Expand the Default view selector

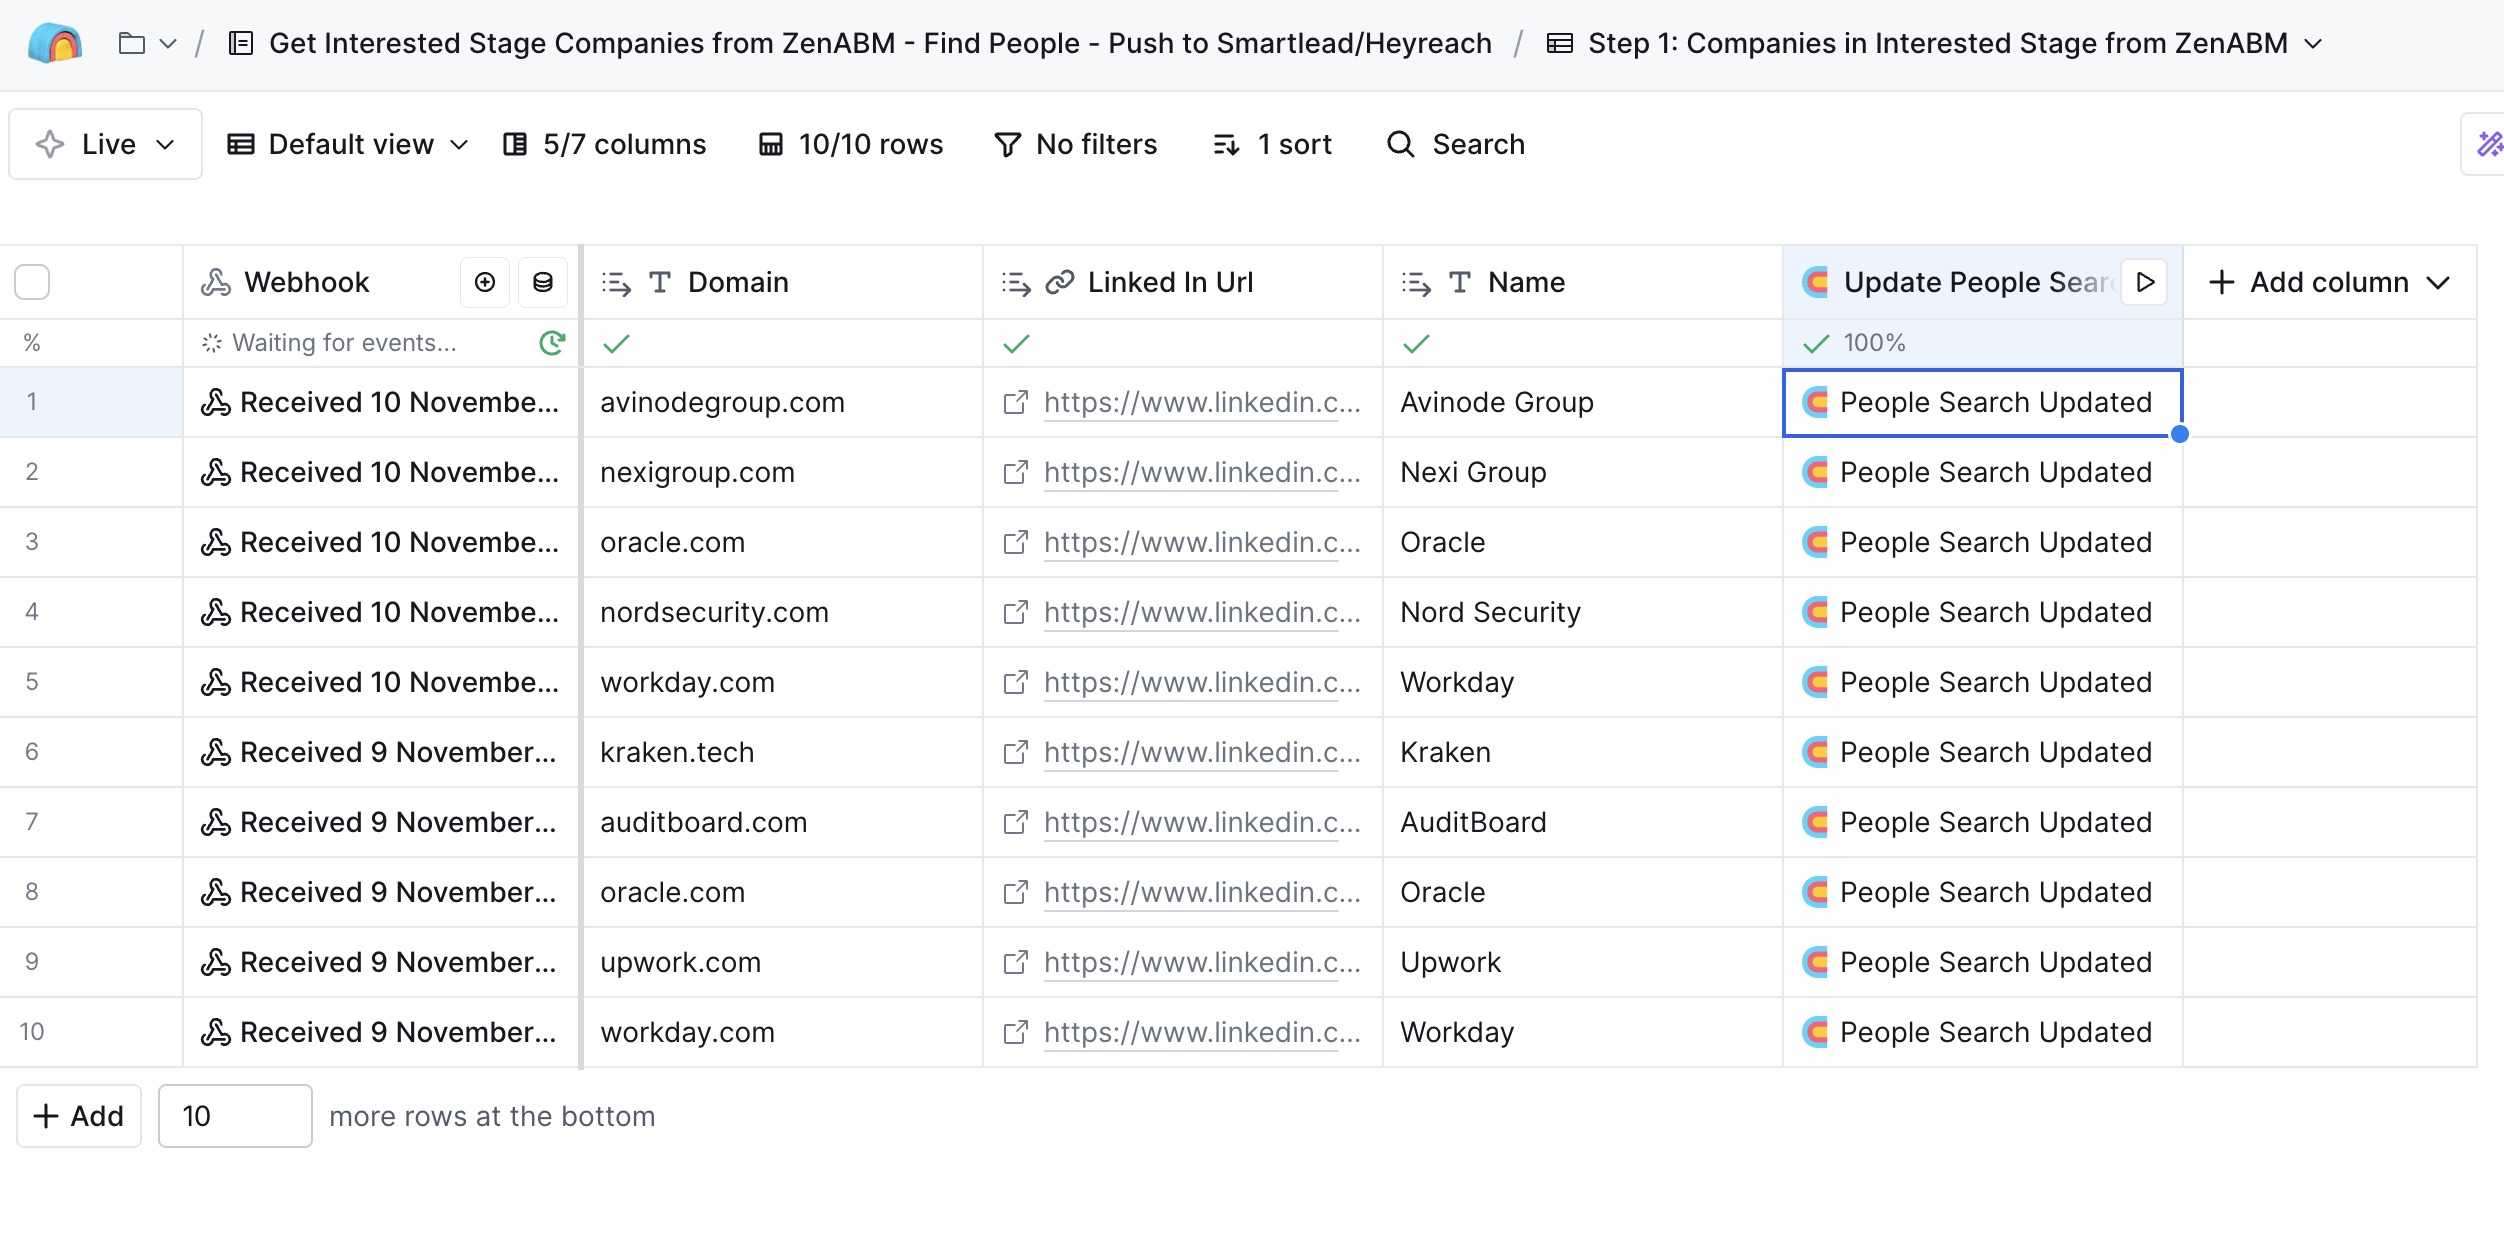point(346,143)
